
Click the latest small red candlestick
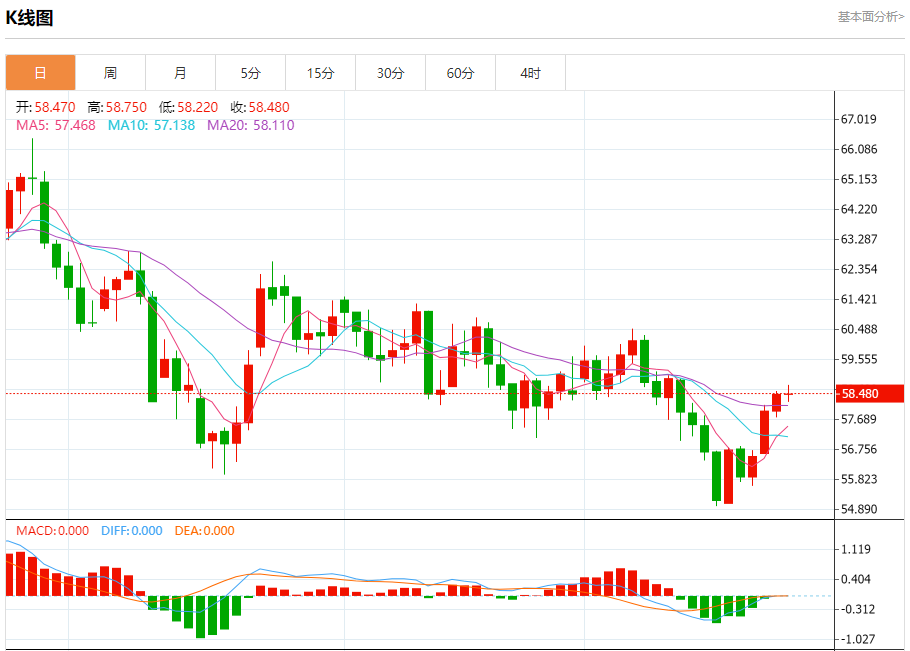click(x=788, y=393)
